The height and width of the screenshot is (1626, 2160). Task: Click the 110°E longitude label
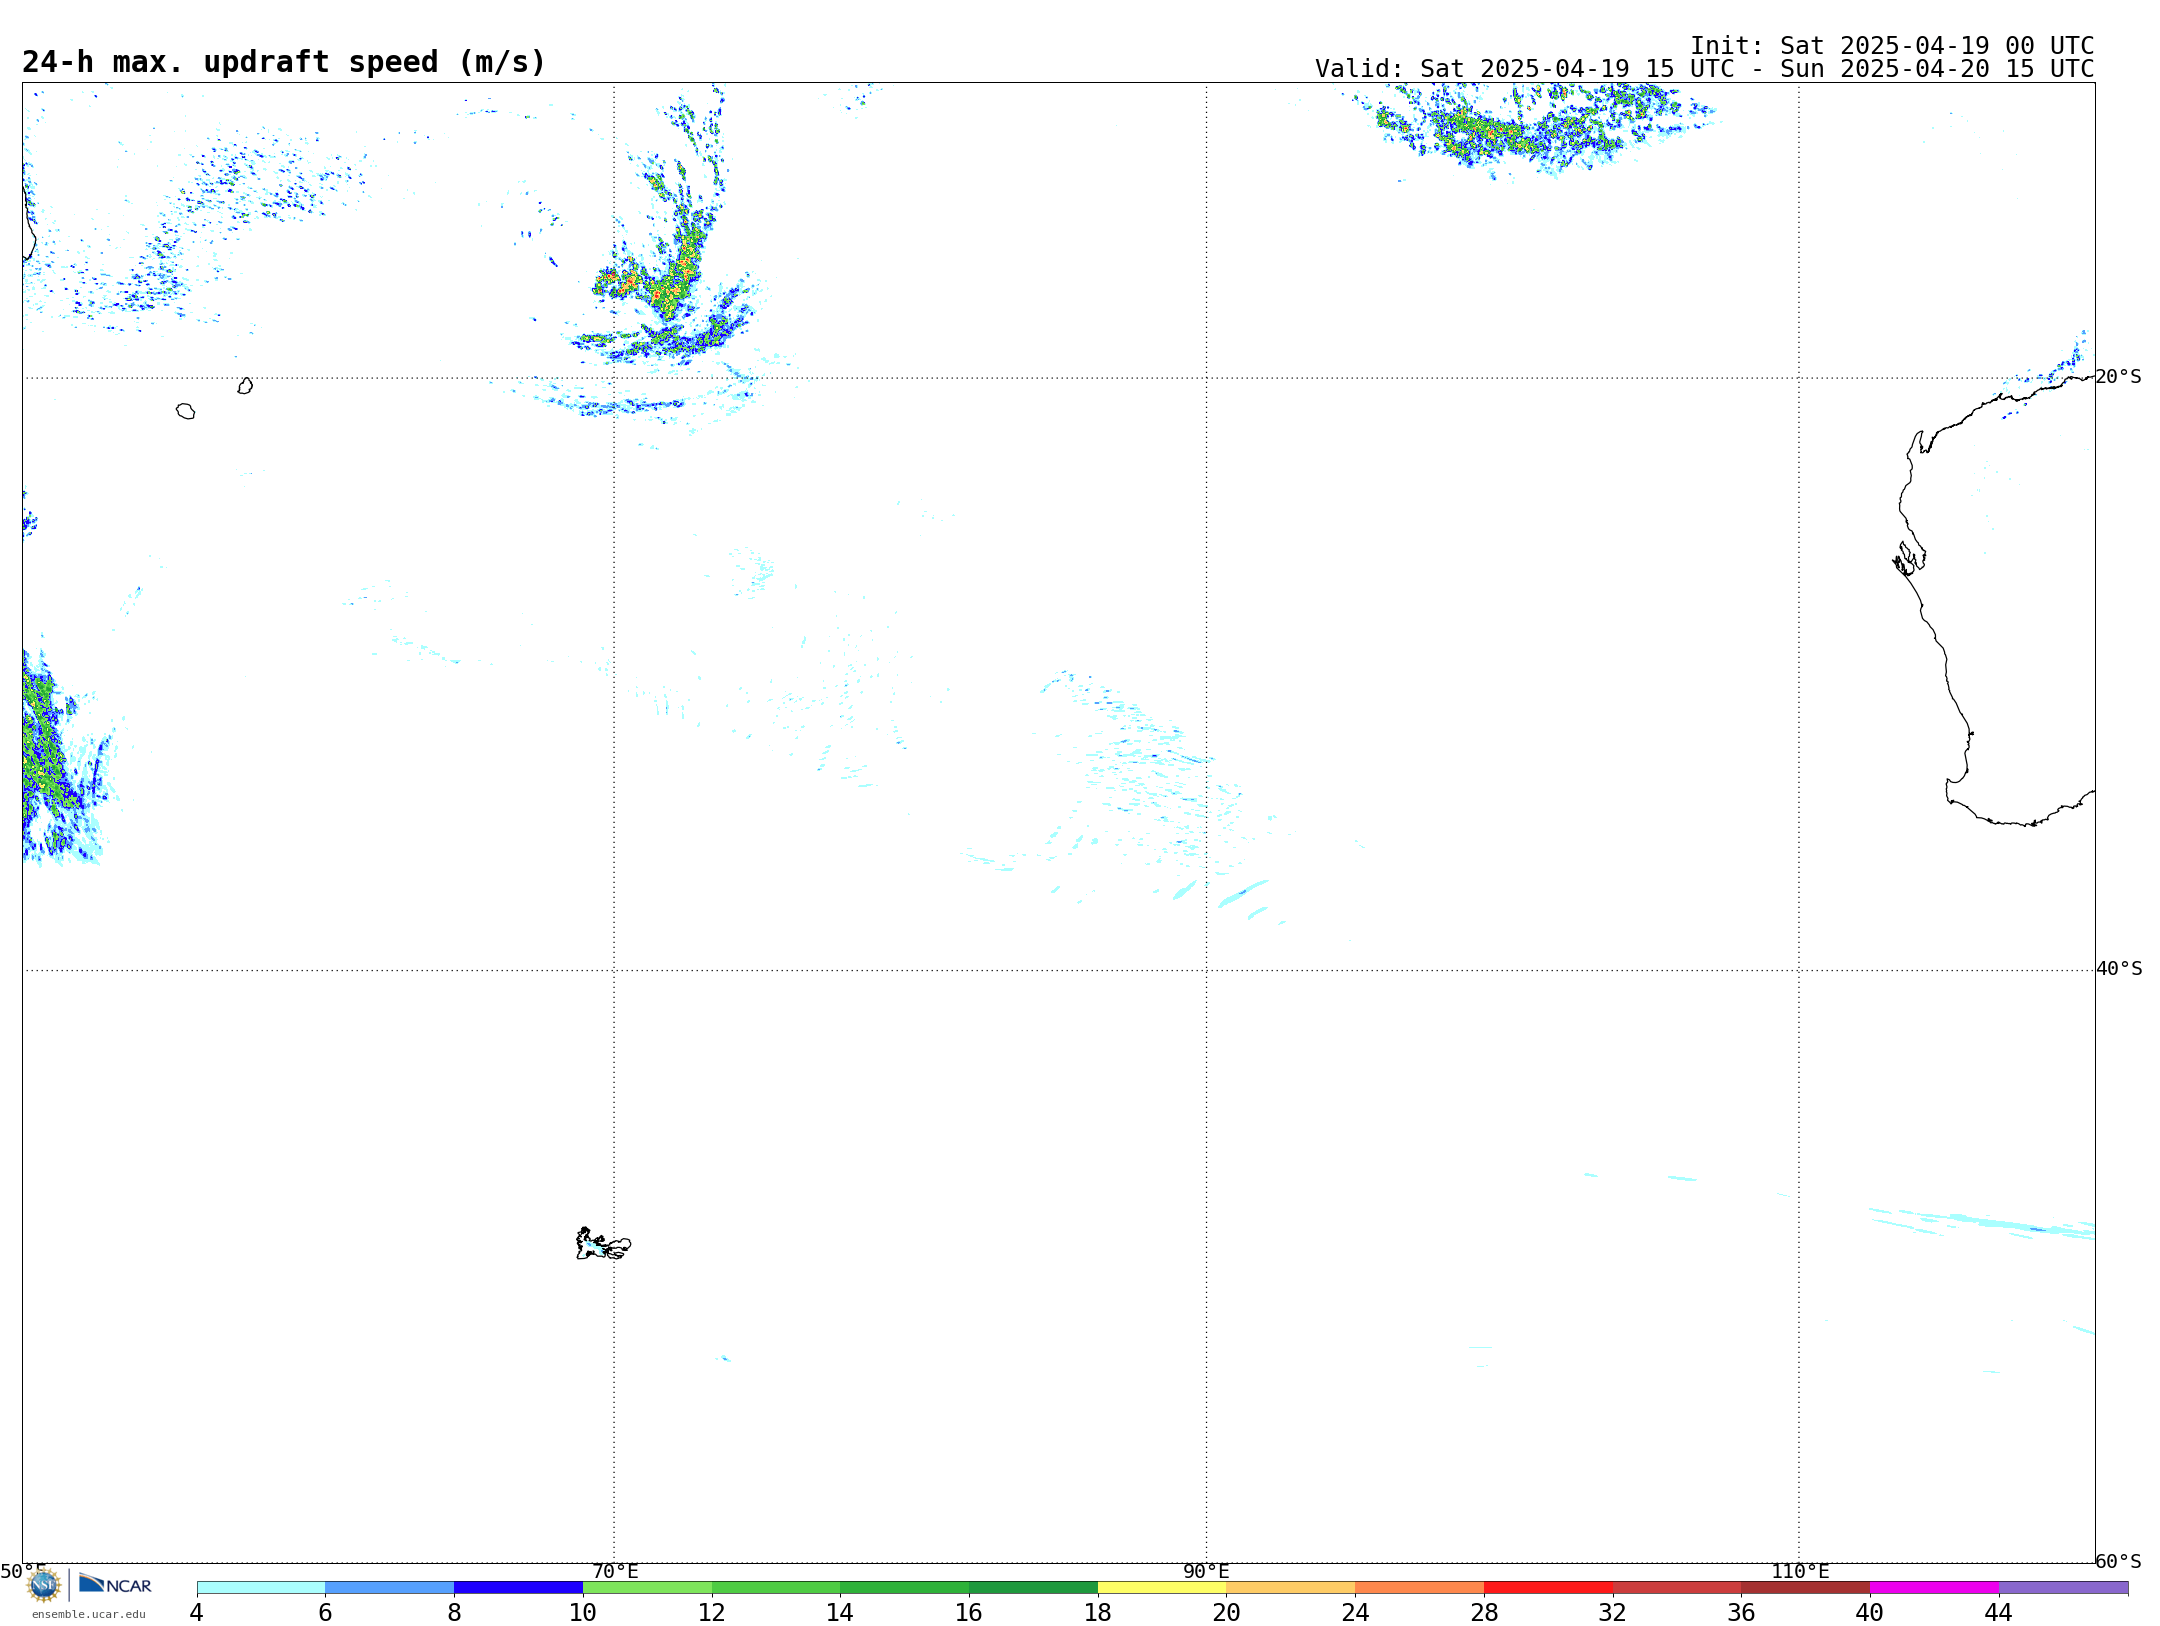tap(1800, 1571)
